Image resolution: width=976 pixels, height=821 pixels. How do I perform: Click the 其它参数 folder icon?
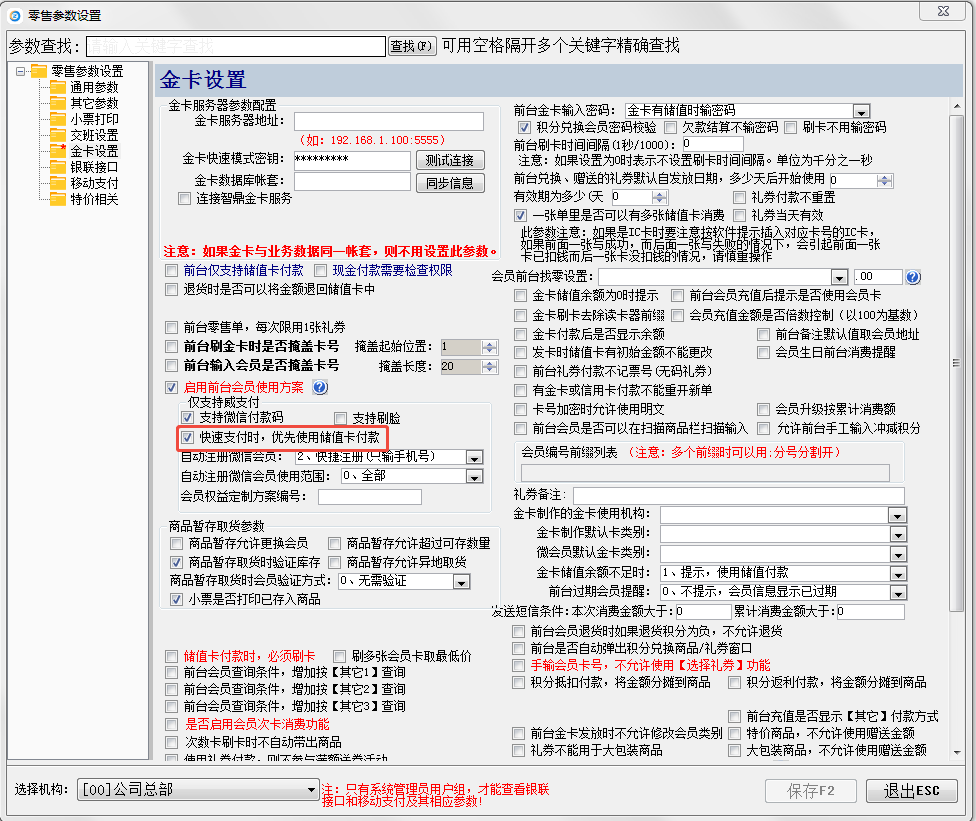pos(58,103)
